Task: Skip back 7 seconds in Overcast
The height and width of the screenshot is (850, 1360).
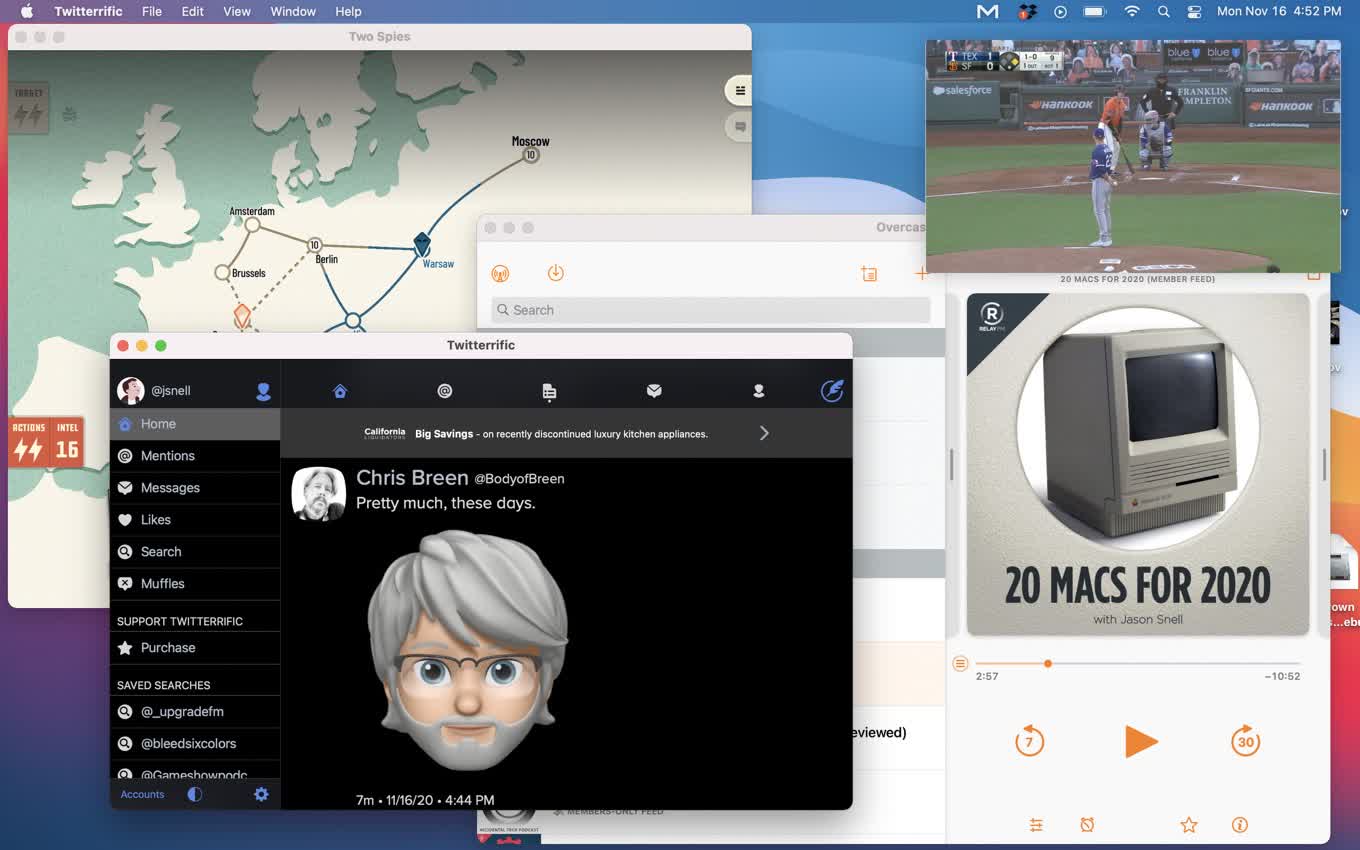Action: (1029, 741)
